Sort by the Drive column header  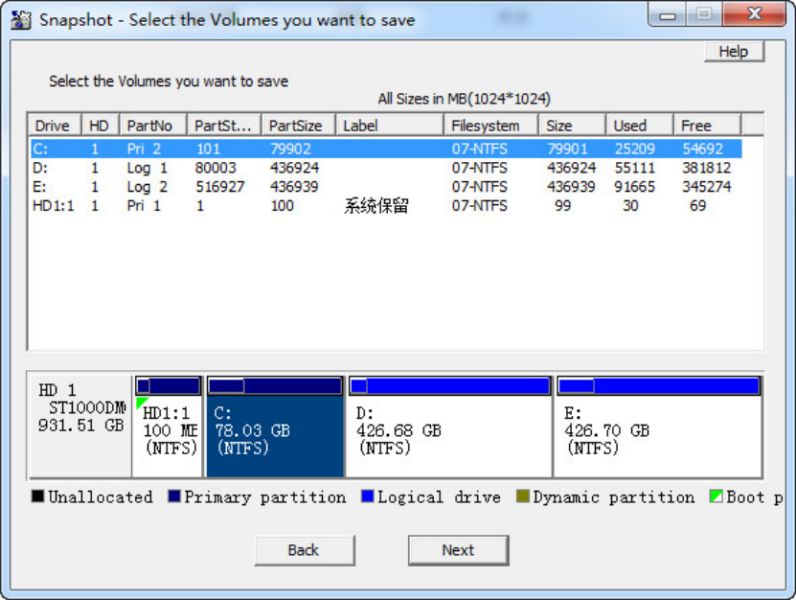(54, 125)
